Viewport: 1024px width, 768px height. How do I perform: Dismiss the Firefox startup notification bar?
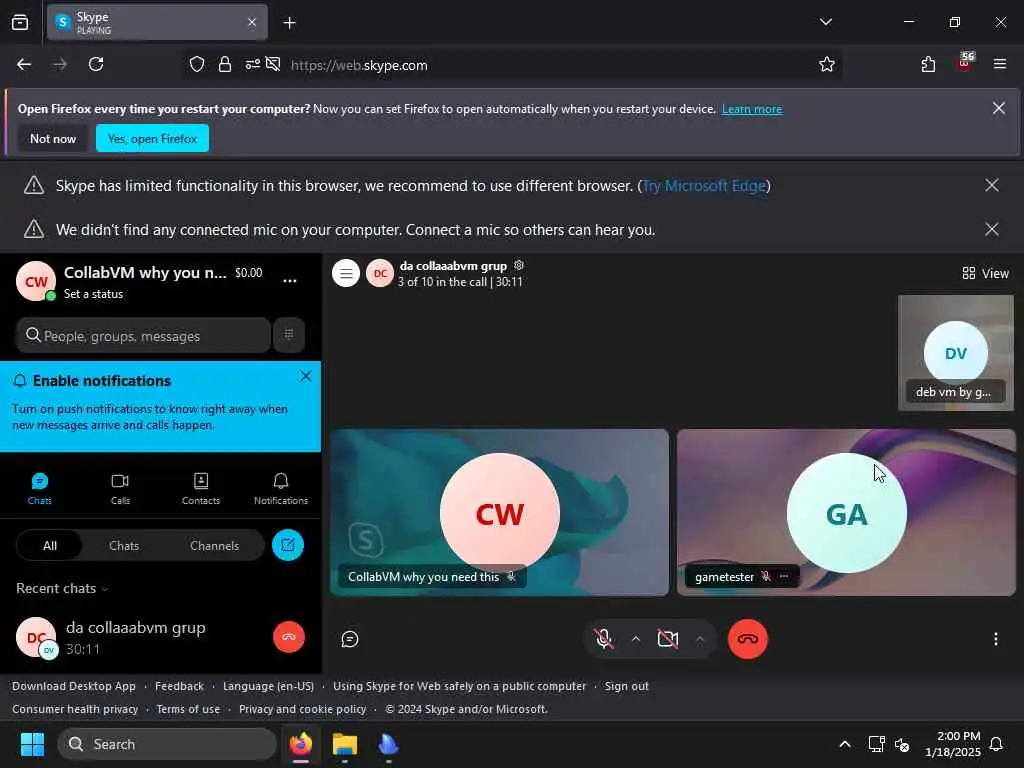999,108
